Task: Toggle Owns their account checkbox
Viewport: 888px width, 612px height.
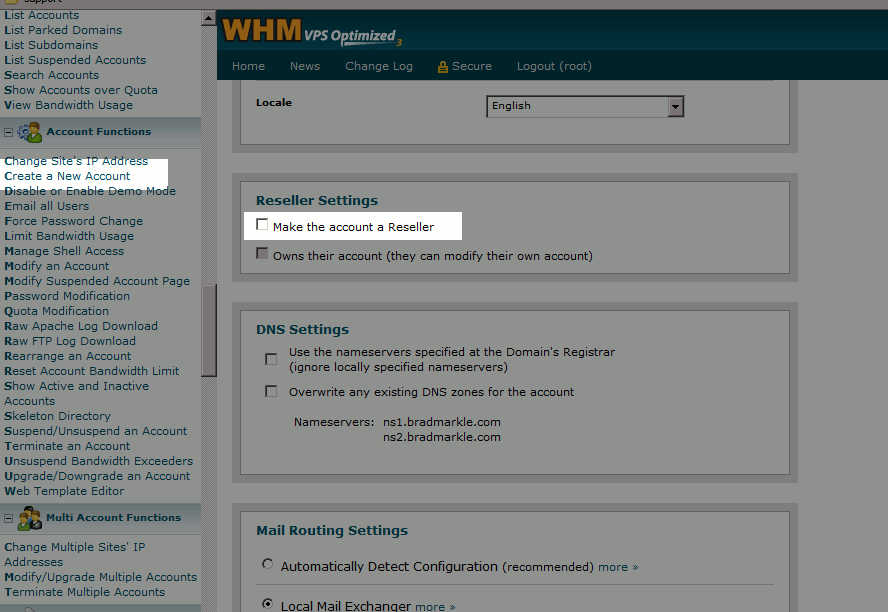Action: pyautogui.click(x=262, y=253)
